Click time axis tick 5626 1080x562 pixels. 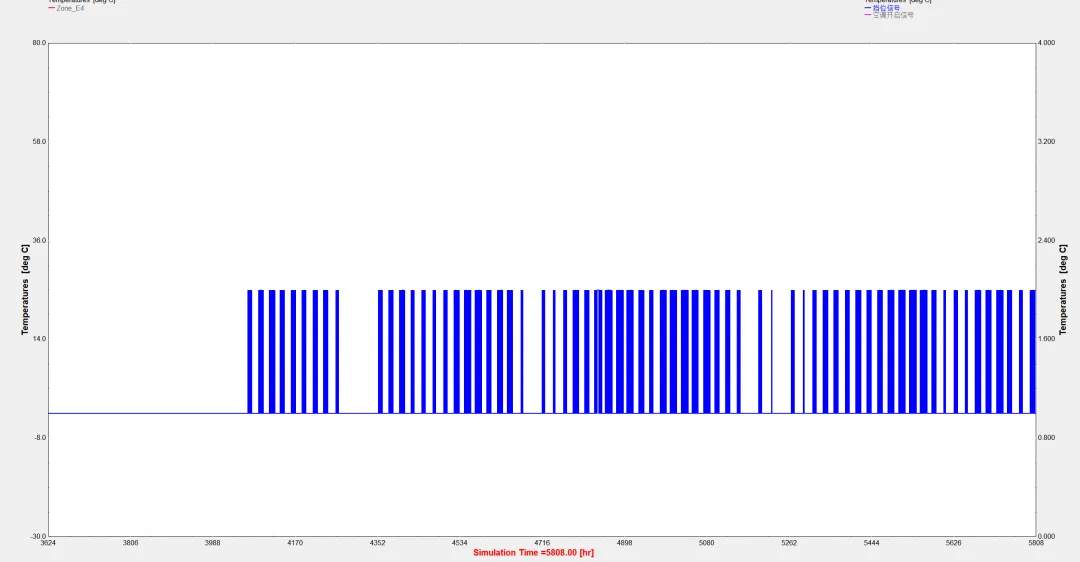pos(954,543)
